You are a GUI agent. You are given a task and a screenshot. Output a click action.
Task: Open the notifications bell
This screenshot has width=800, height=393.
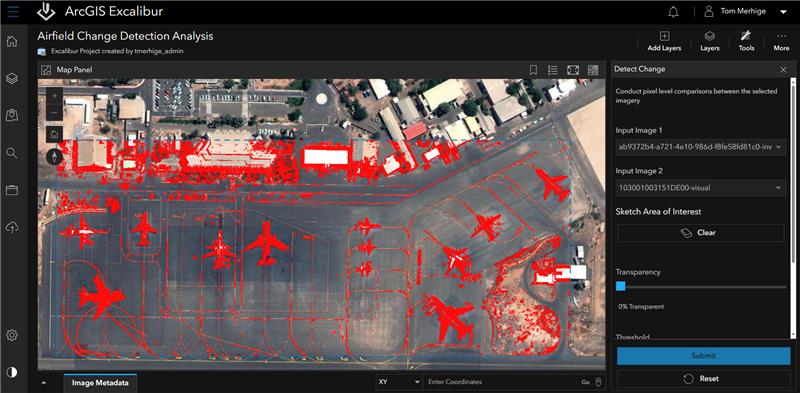(x=673, y=12)
